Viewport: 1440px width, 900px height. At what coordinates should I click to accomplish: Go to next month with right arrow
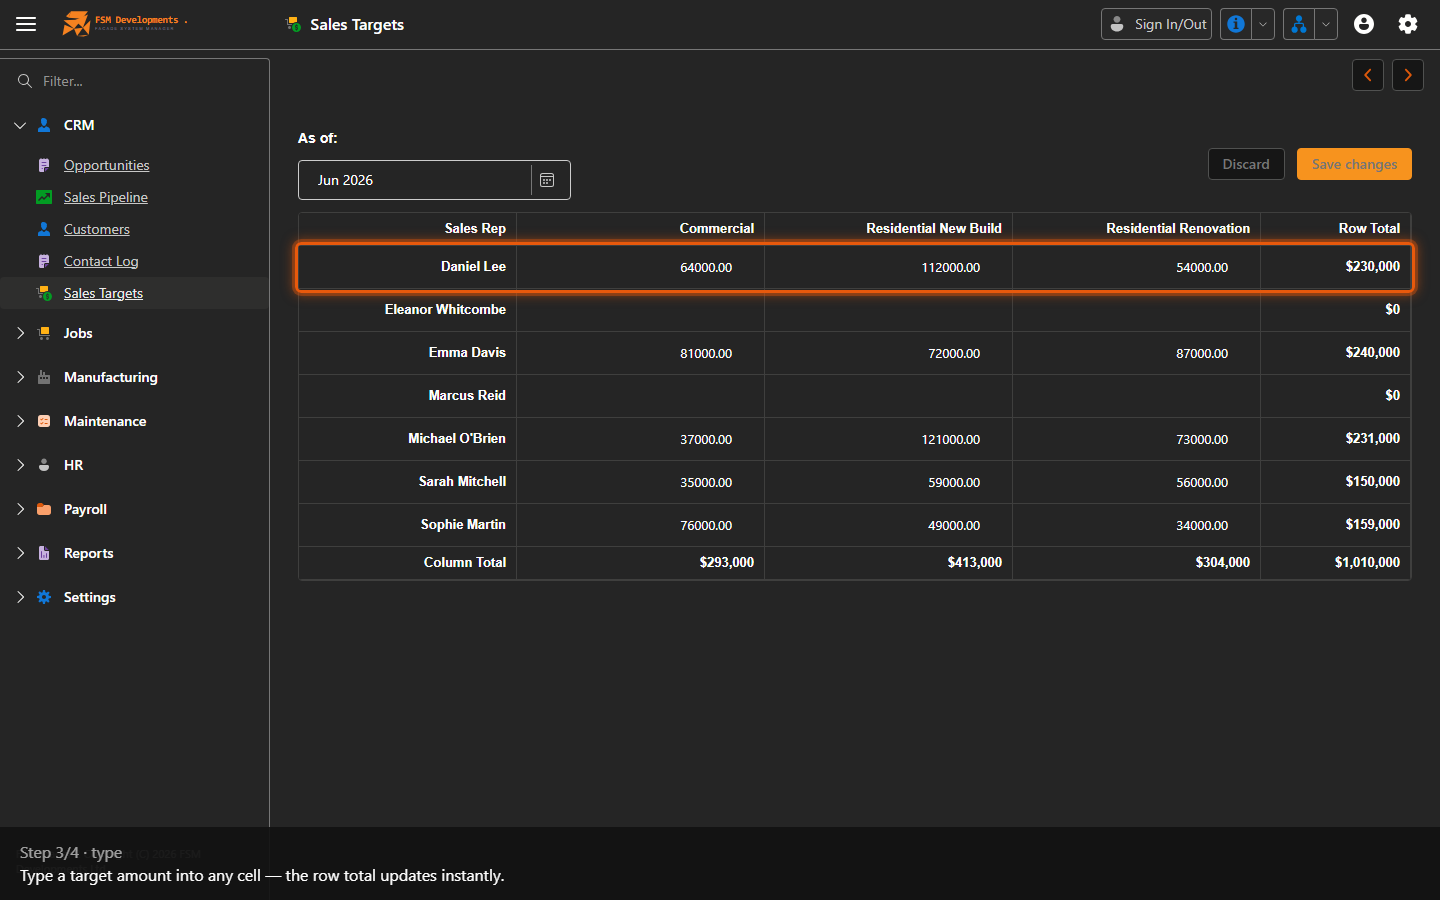click(1408, 75)
